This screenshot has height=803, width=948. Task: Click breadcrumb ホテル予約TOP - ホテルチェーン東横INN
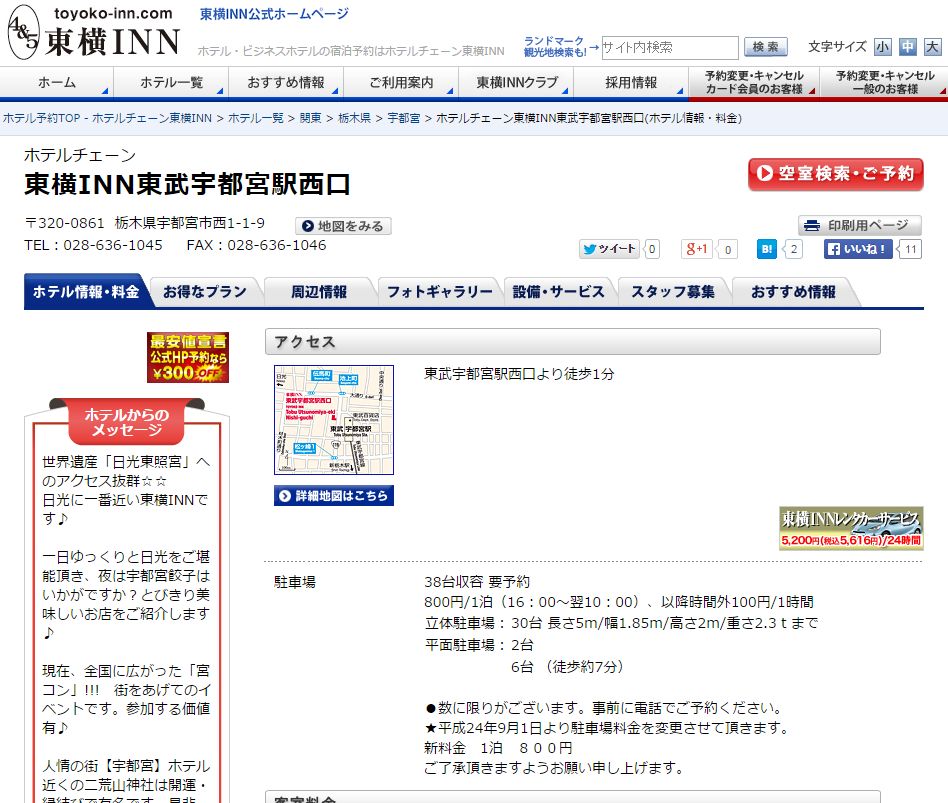pos(108,118)
